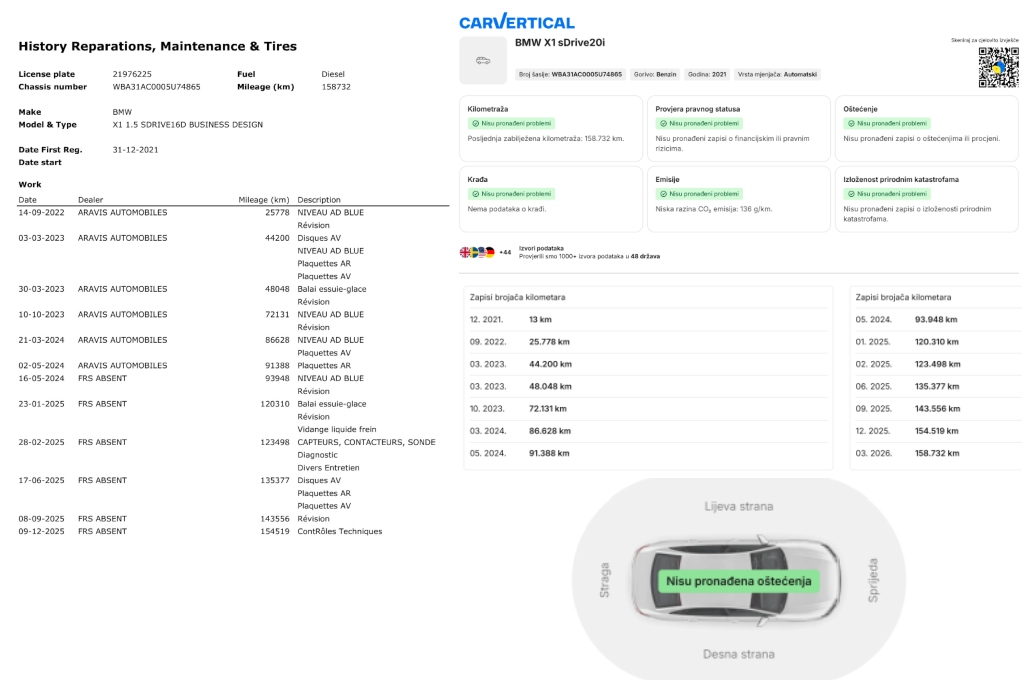Click the green 'Nisu pronađena oštećenja' label
The image size is (1024, 682).
click(738, 580)
